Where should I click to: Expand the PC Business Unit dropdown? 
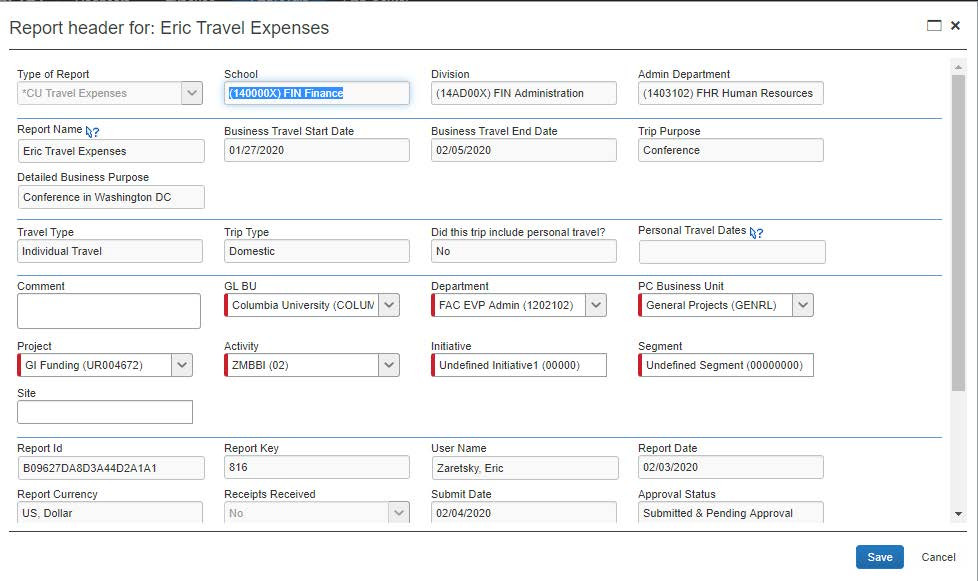(x=803, y=305)
